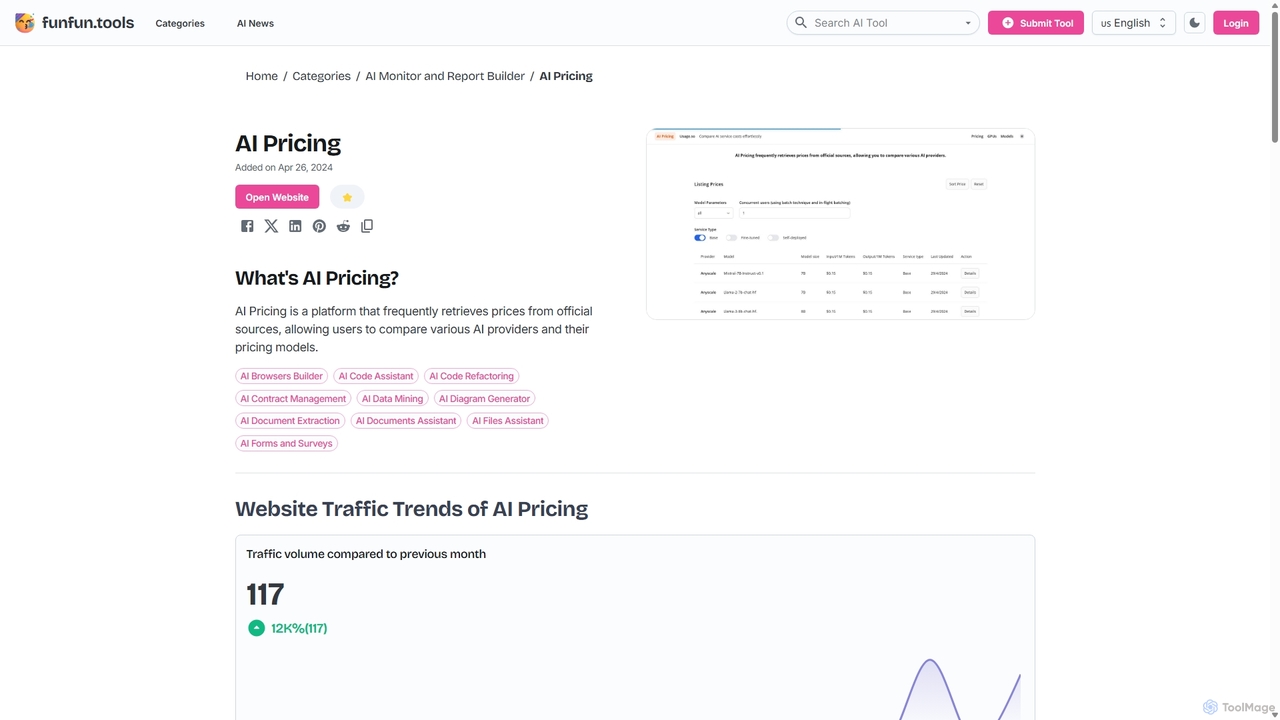The height and width of the screenshot is (720, 1280).
Task: Click the "Website Traffic Trends of AI Pricing" heading
Action: tap(411, 509)
